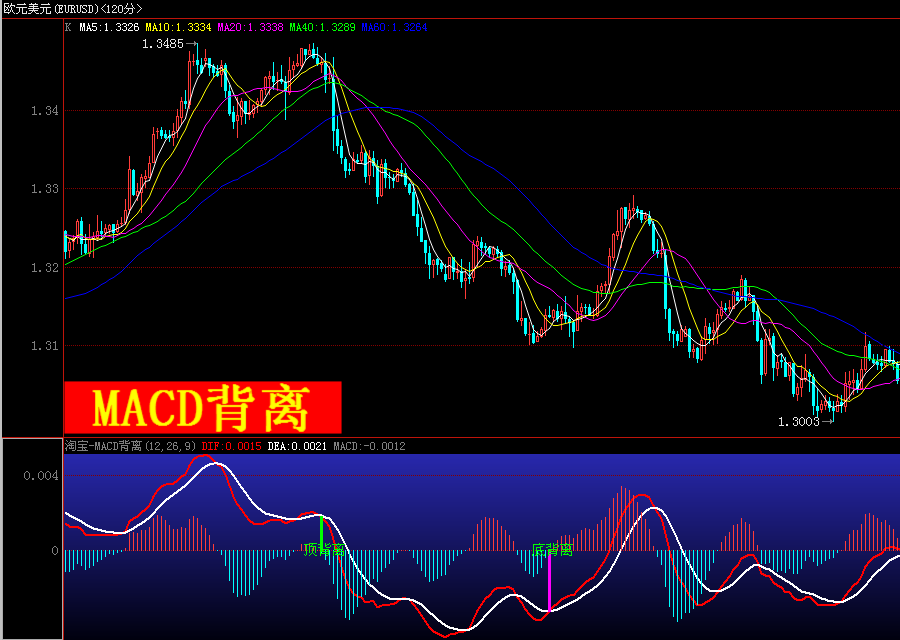Click the green 底背离 divergence label
The width and height of the screenshot is (900, 640).
[552, 550]
